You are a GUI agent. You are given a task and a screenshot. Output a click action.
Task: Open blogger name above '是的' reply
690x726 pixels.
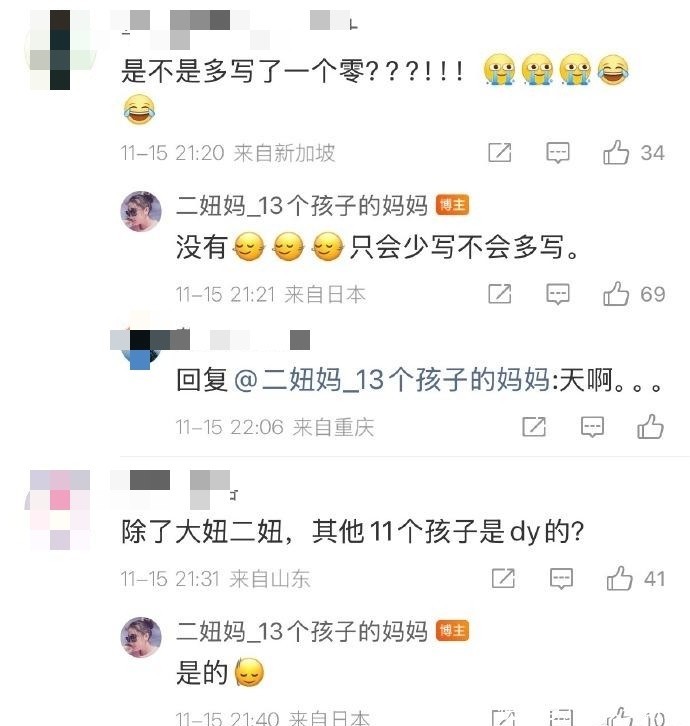pyautogui.click(x=301, y=632)
